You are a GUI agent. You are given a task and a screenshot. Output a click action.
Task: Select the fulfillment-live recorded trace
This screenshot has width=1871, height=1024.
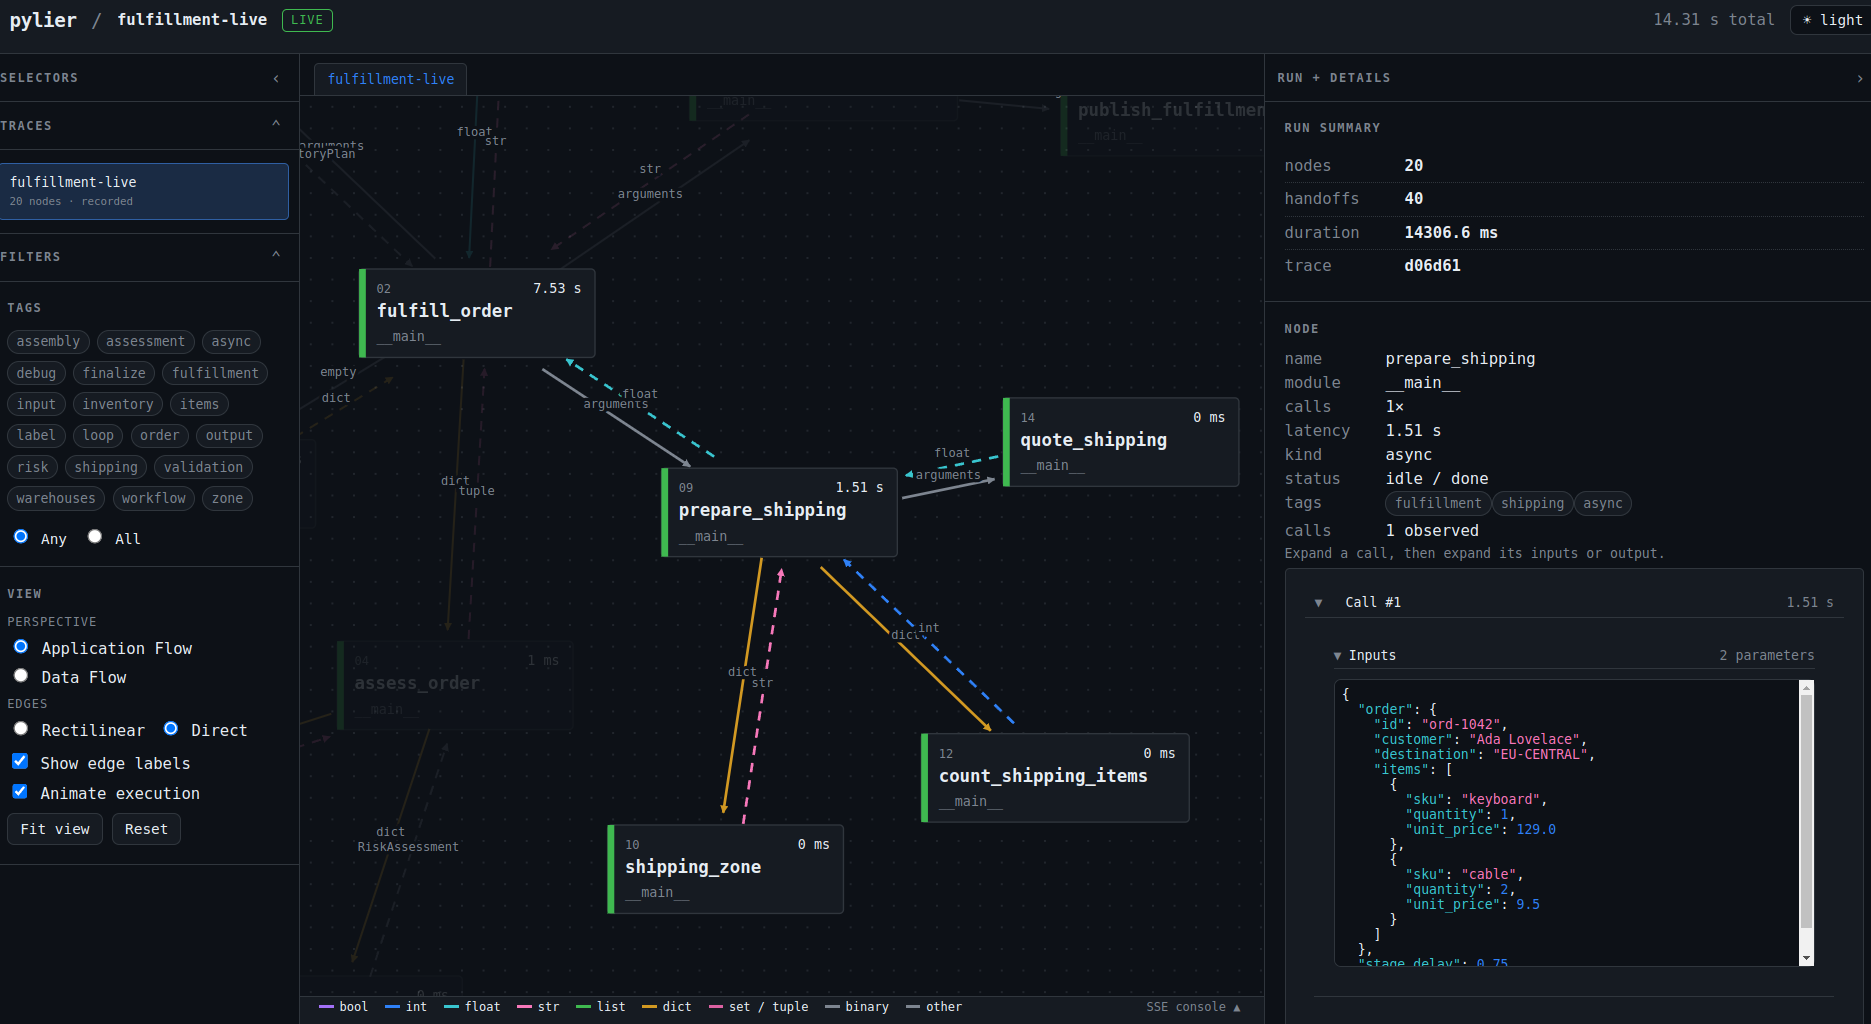click(144, 191)
